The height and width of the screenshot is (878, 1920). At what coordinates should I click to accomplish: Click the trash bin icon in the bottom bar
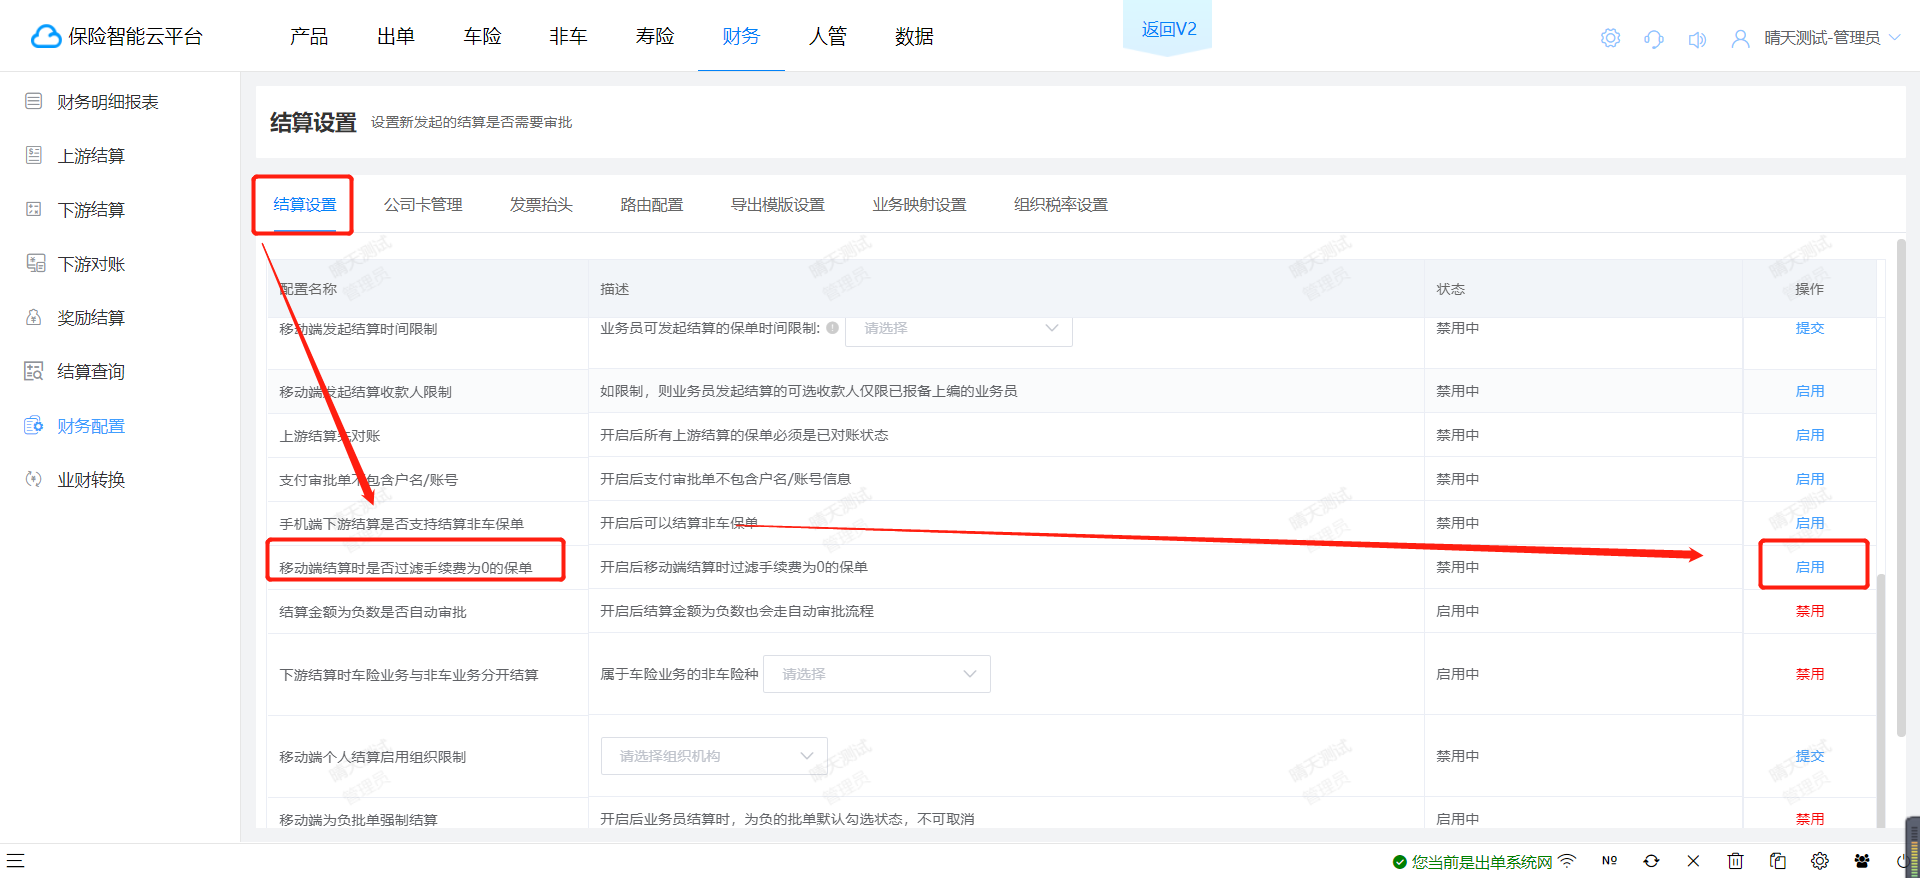1735,860
